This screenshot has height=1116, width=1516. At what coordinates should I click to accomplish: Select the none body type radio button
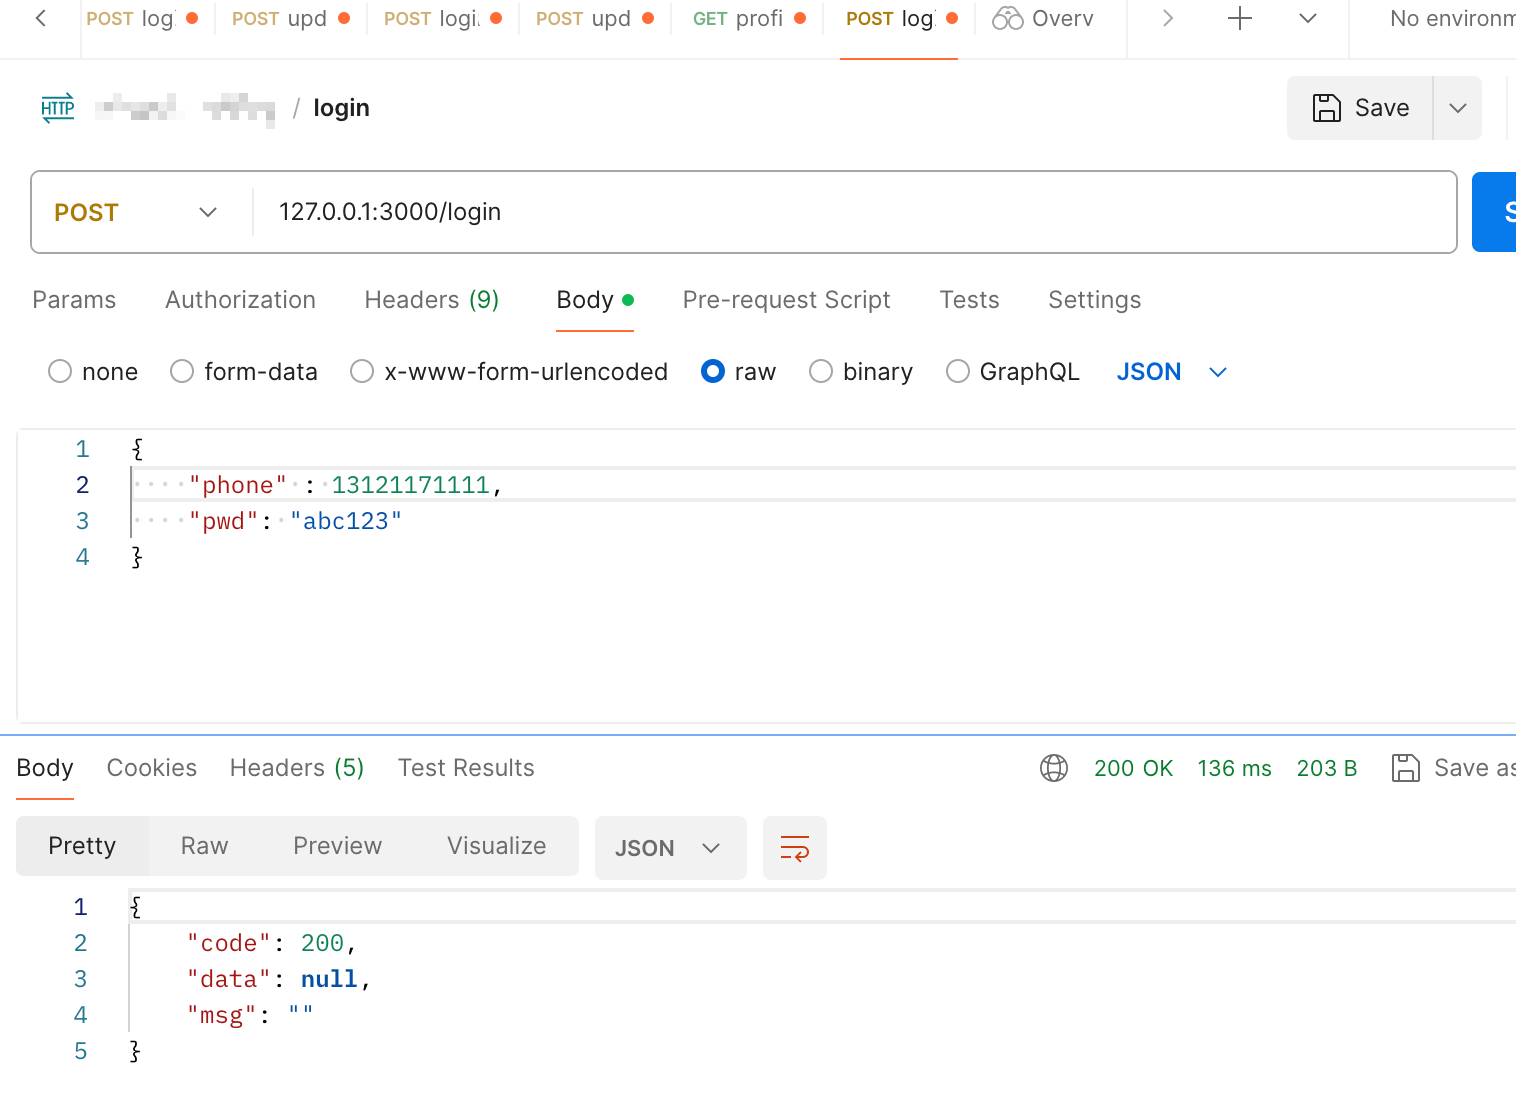click(60, 372)
